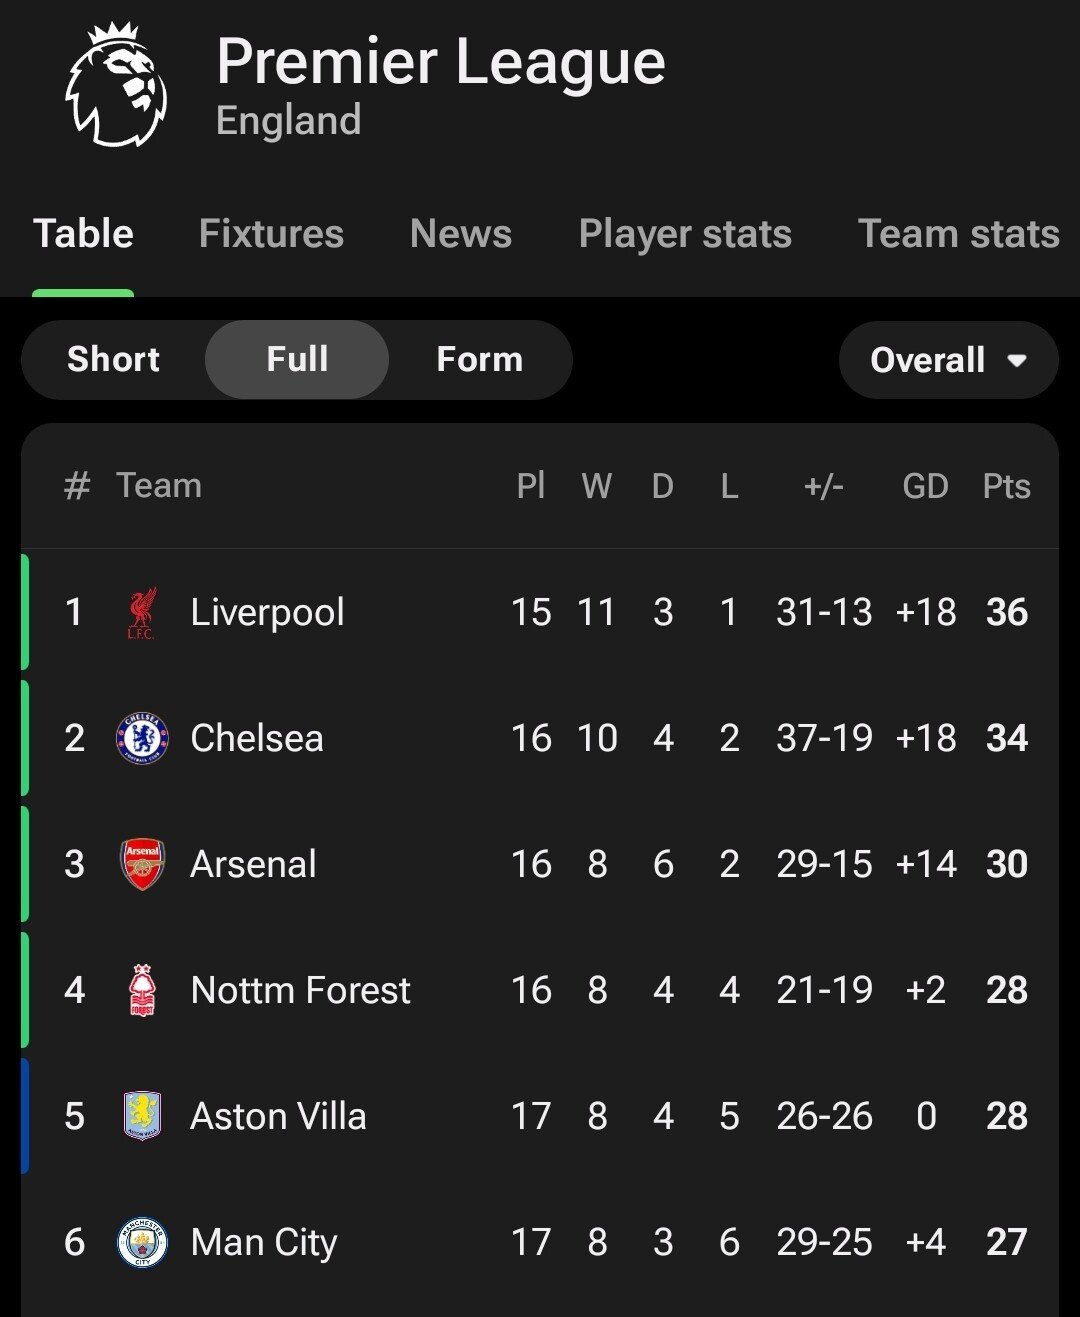The image size is (1080, 1317).
Task: Switch to the Player stats tab
Action: coord(685,235)
